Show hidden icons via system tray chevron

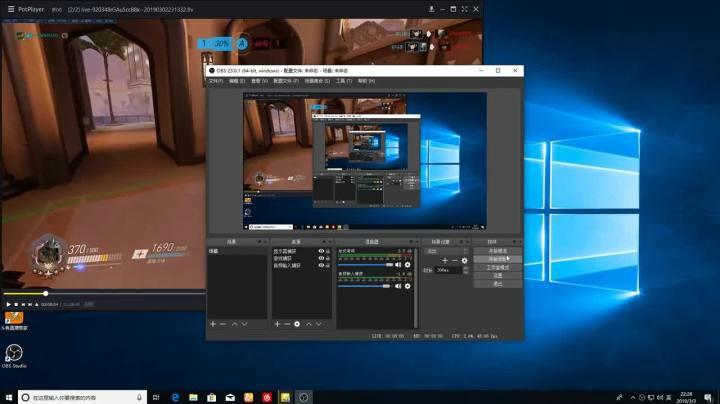[x=633, y=398]
